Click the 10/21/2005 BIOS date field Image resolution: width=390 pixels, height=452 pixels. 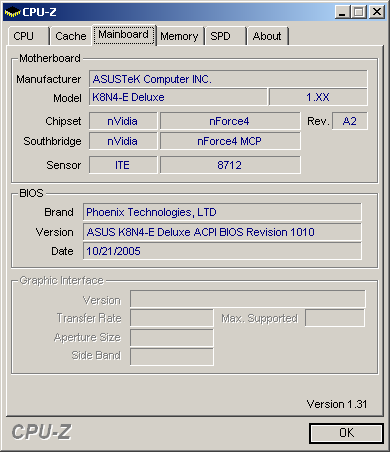click(x=222, y=251)
